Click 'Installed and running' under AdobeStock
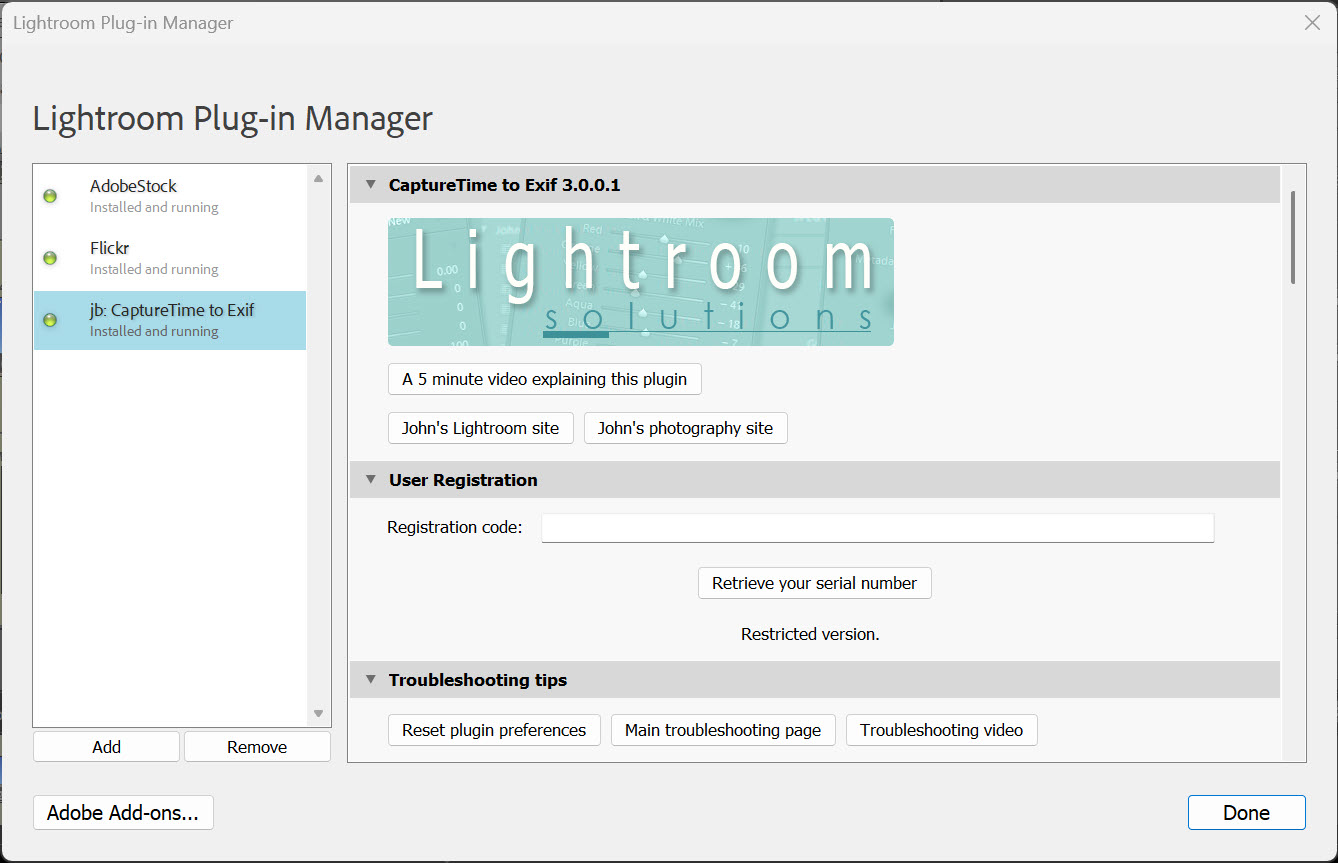This screenshot has height=863, width=1338. 154,208
